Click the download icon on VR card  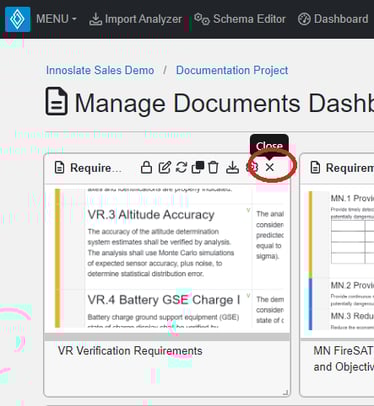232,167
